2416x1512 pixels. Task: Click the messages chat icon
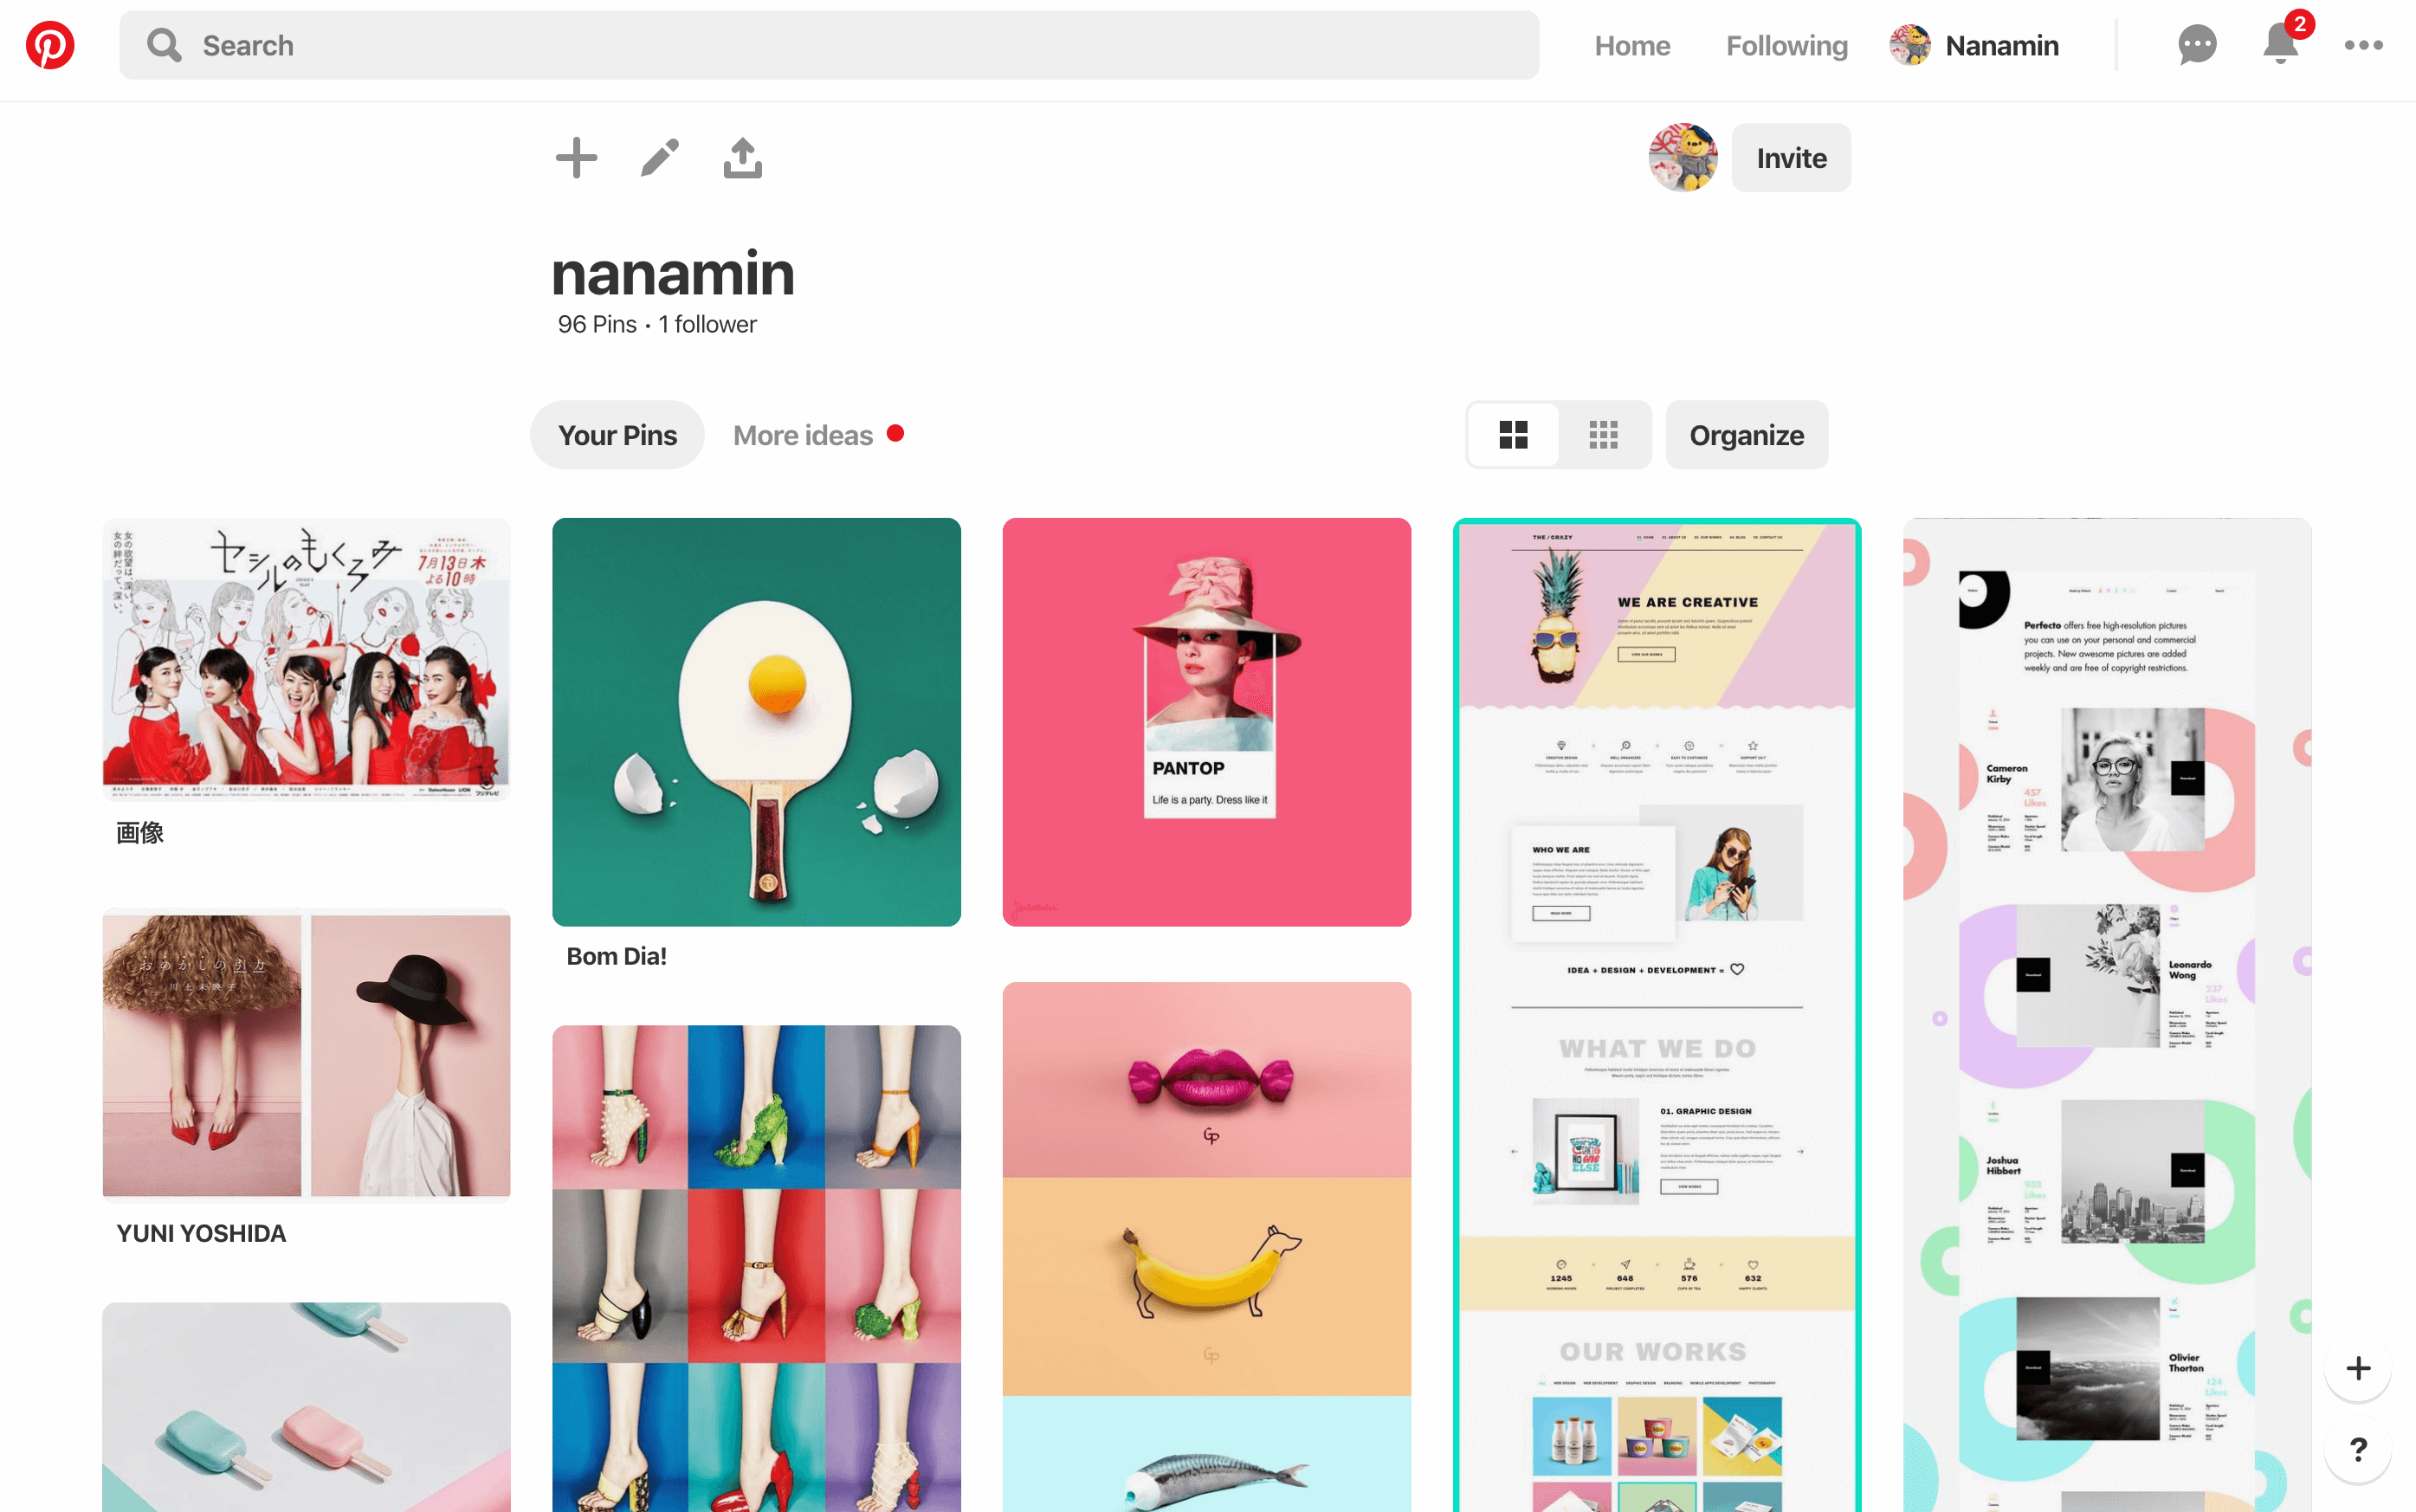tap(2197, 43)
